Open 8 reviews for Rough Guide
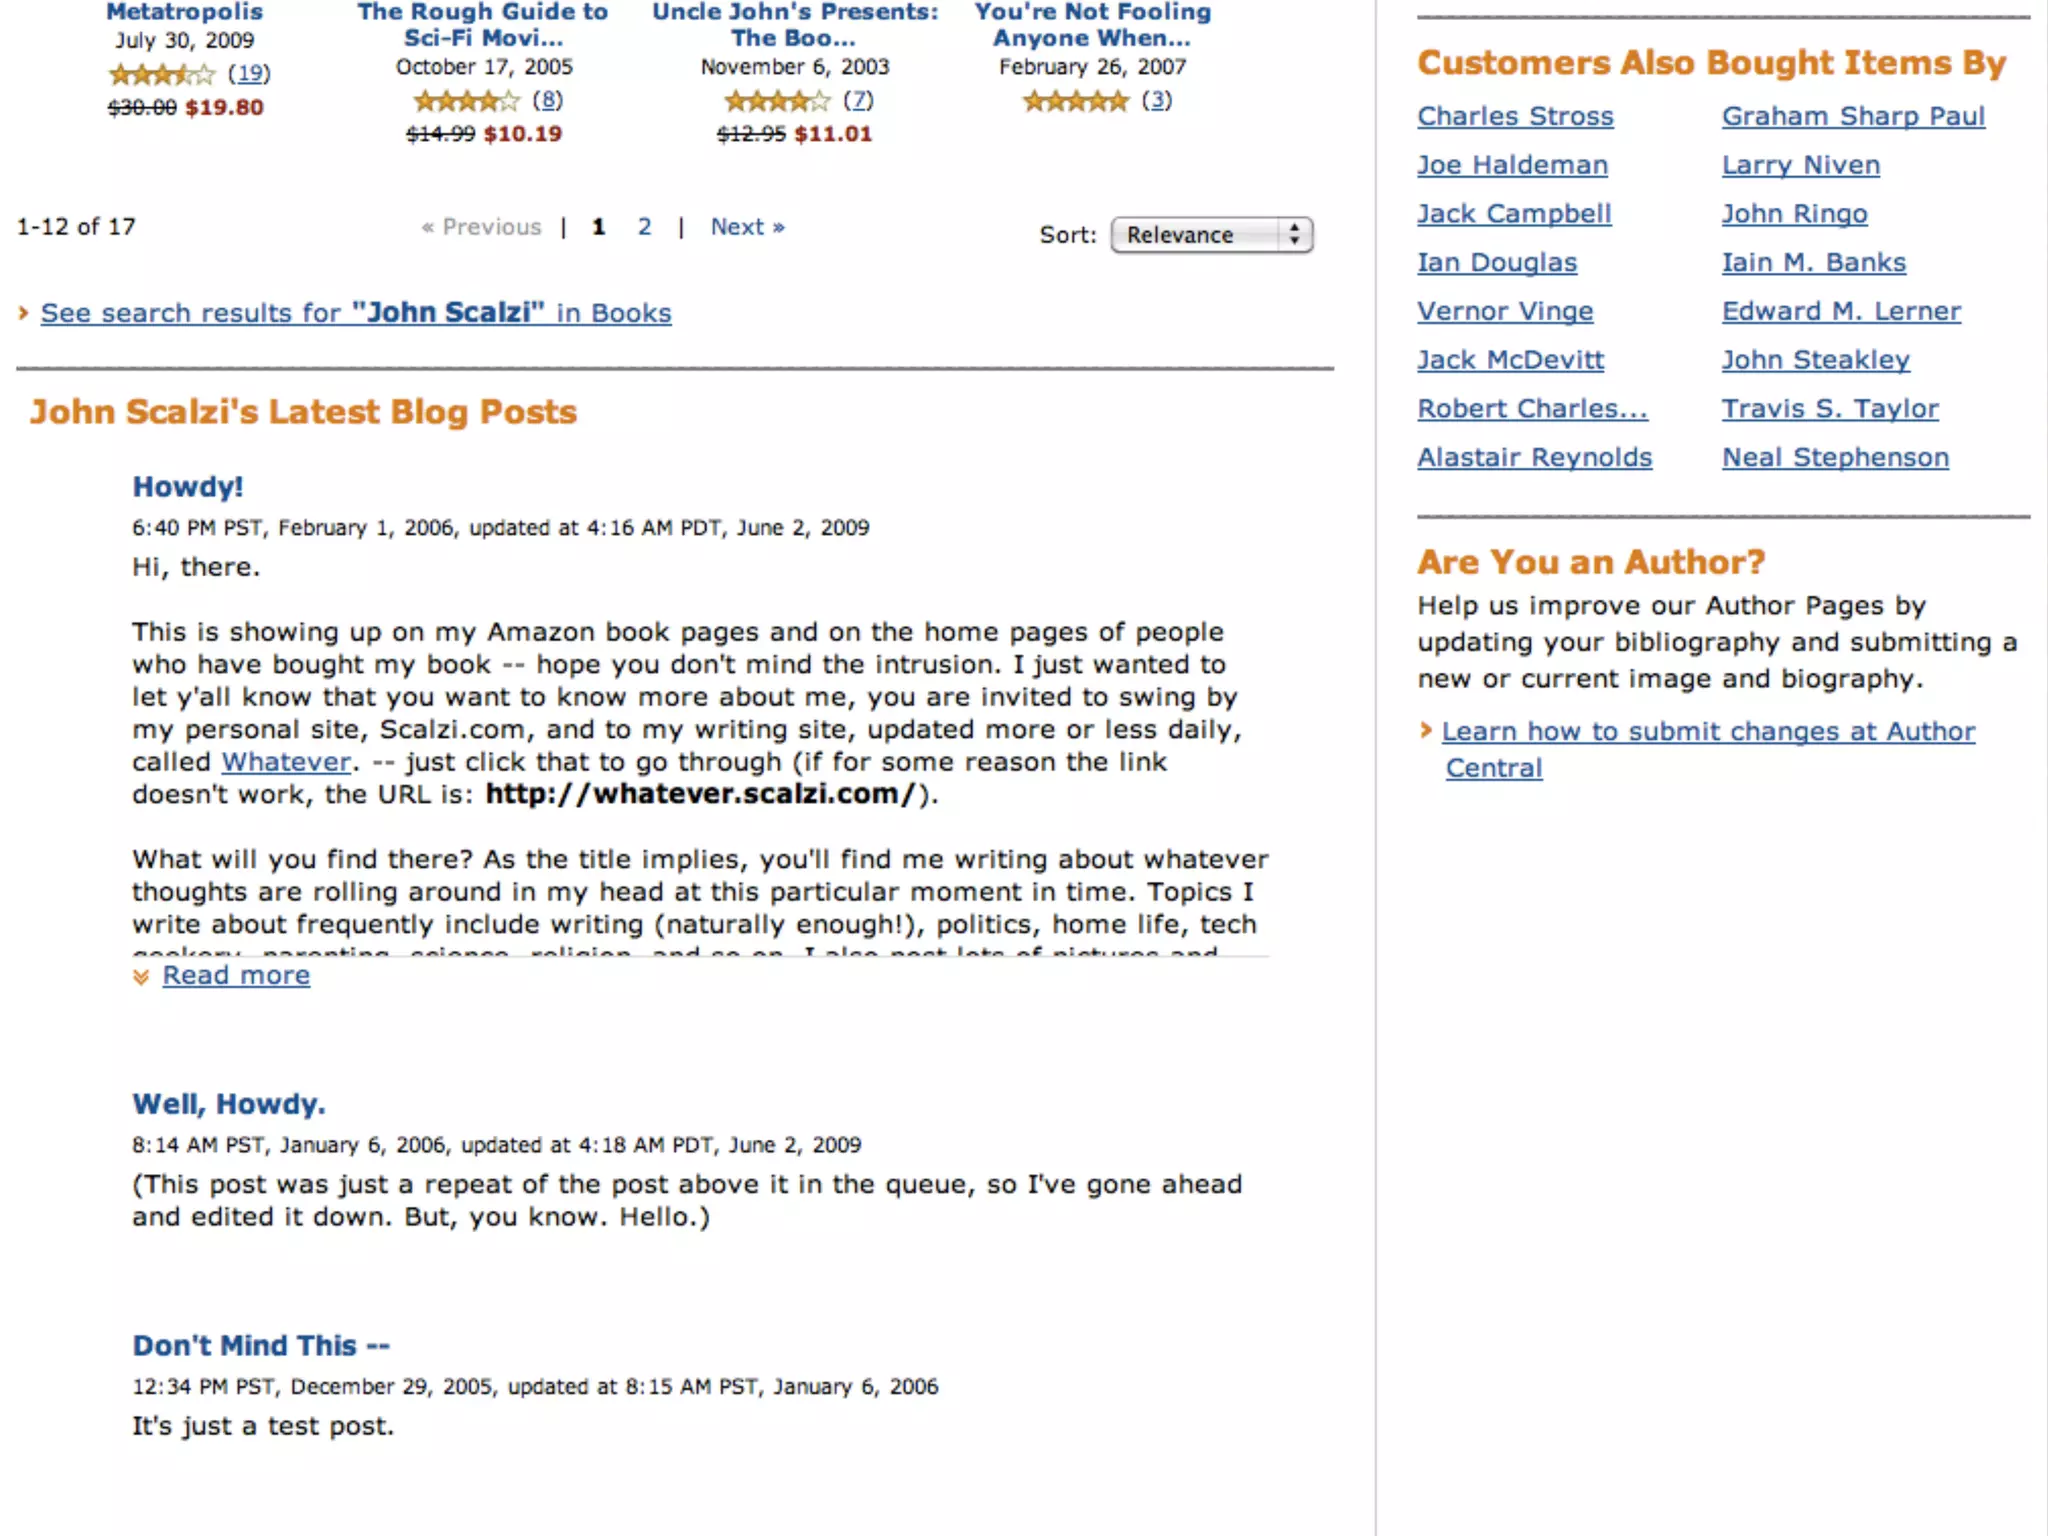 pos(547,100)
